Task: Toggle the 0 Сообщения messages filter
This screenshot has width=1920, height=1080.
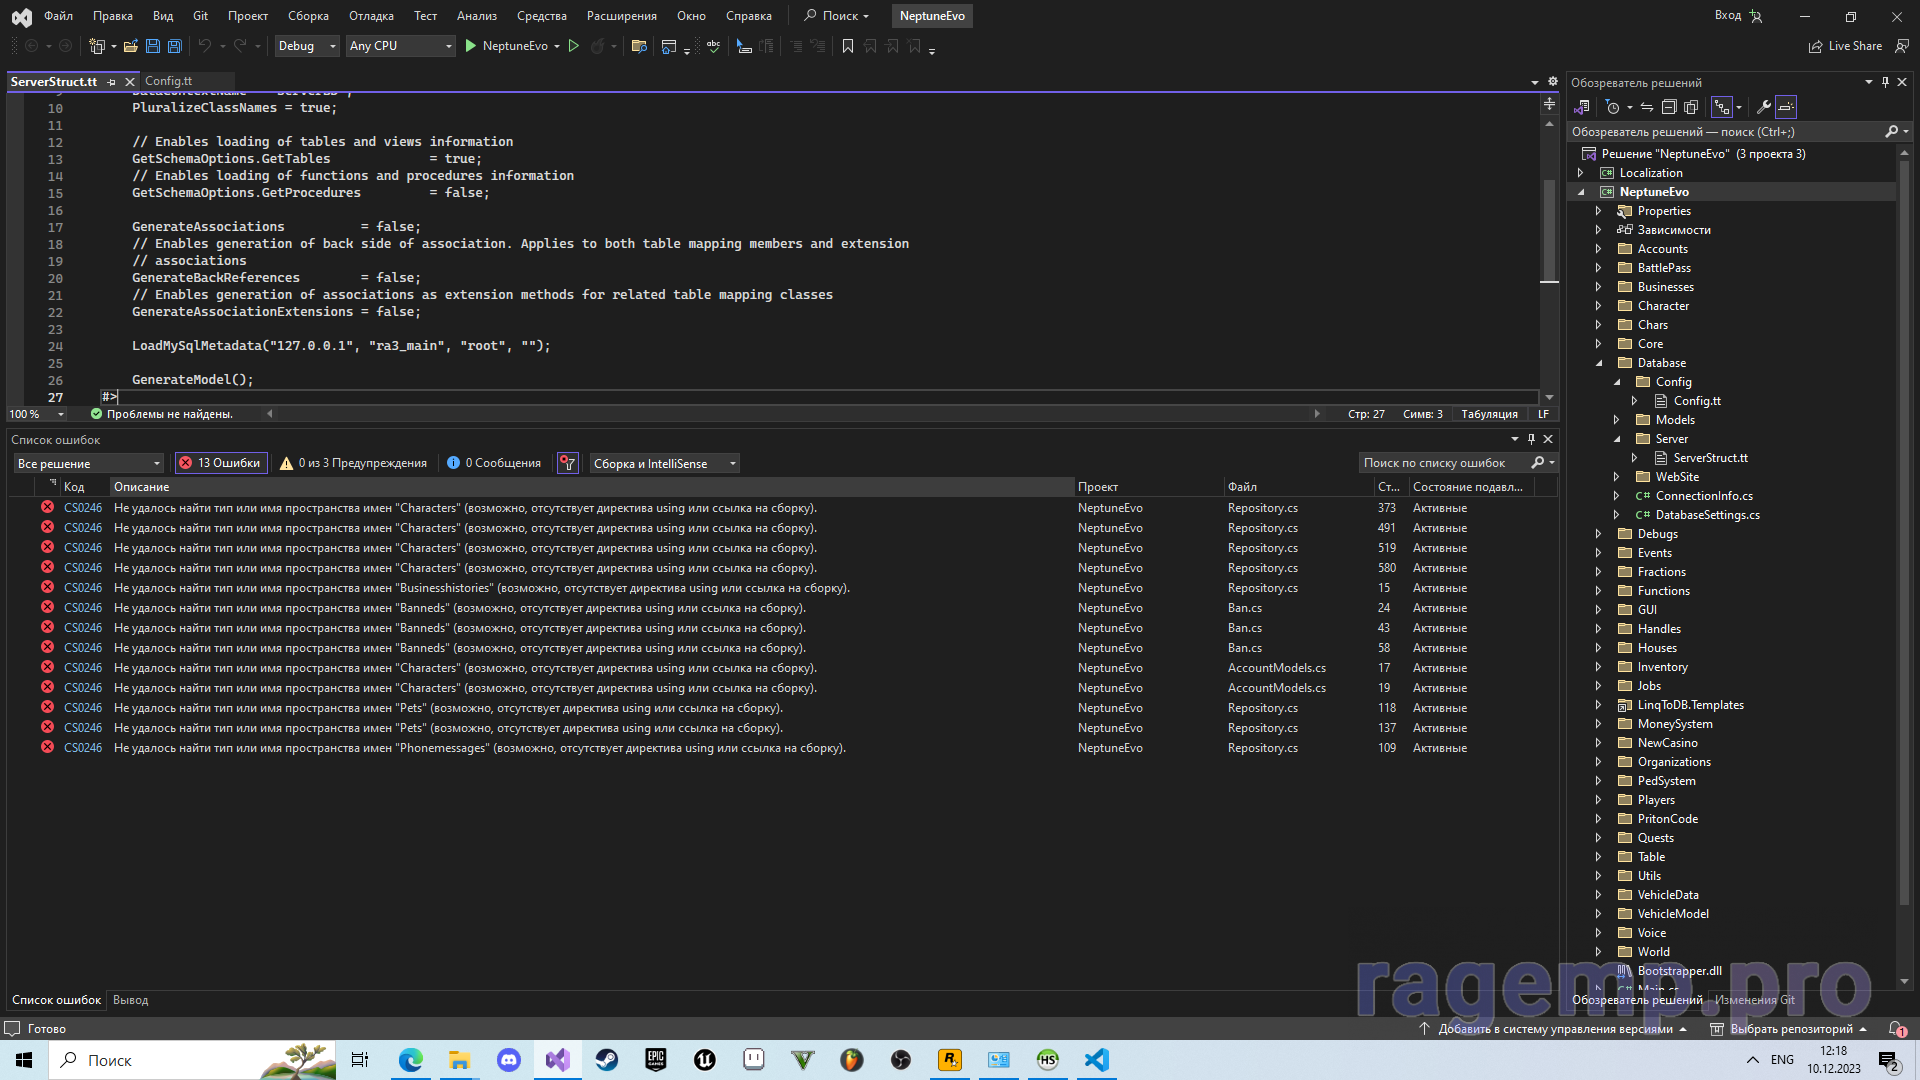Action: tap(494, 463)
